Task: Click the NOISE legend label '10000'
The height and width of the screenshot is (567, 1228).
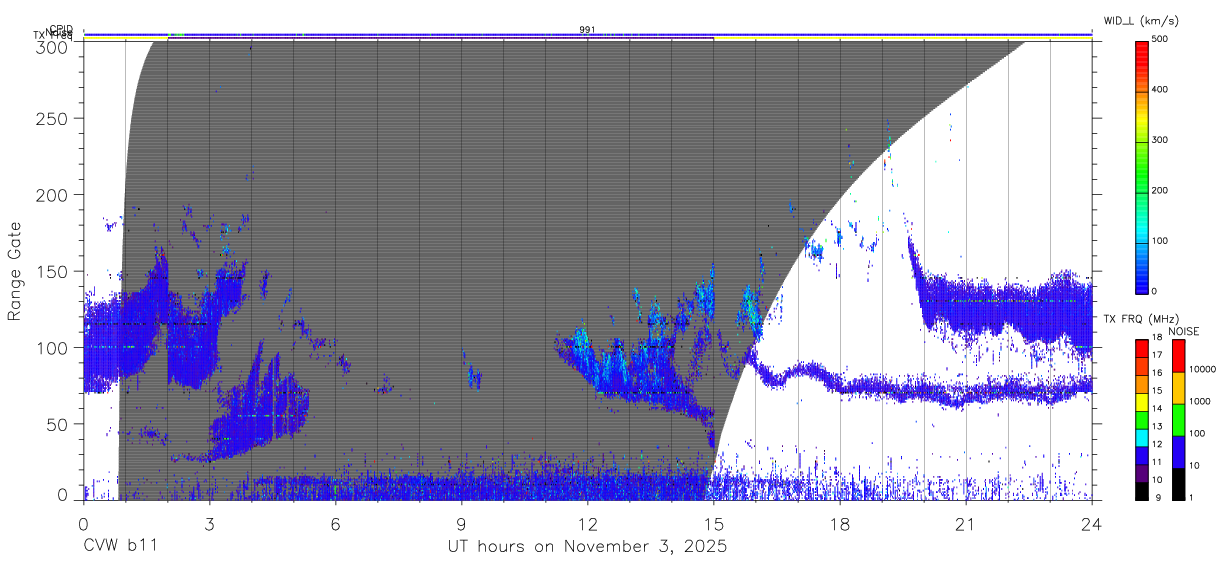Action: 1202,369
